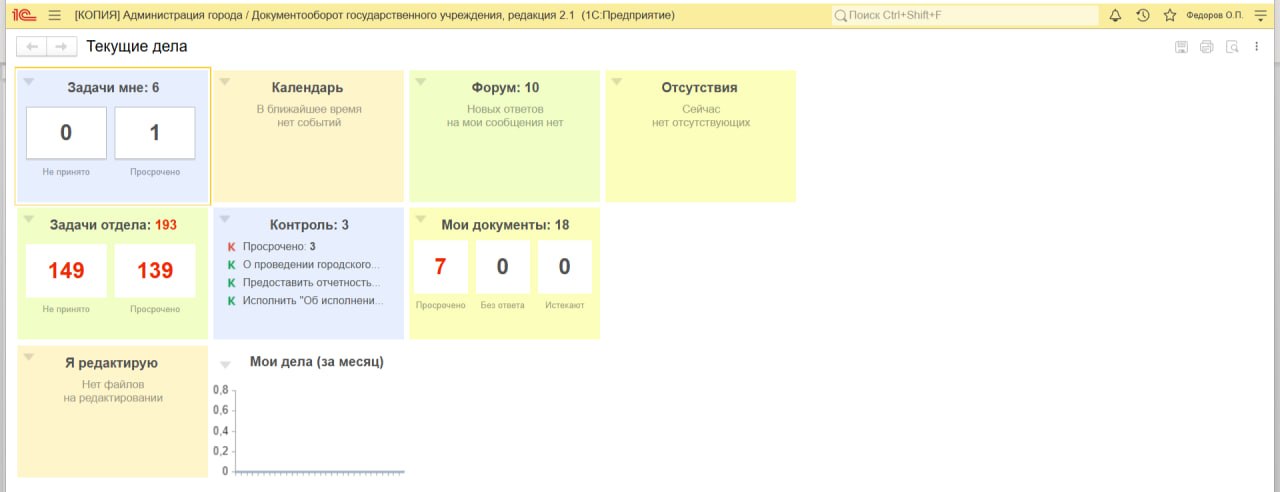This screenshot has height=492, width=1280.
Task: Open the Календарь widget heading
Action: pos(307,88)
